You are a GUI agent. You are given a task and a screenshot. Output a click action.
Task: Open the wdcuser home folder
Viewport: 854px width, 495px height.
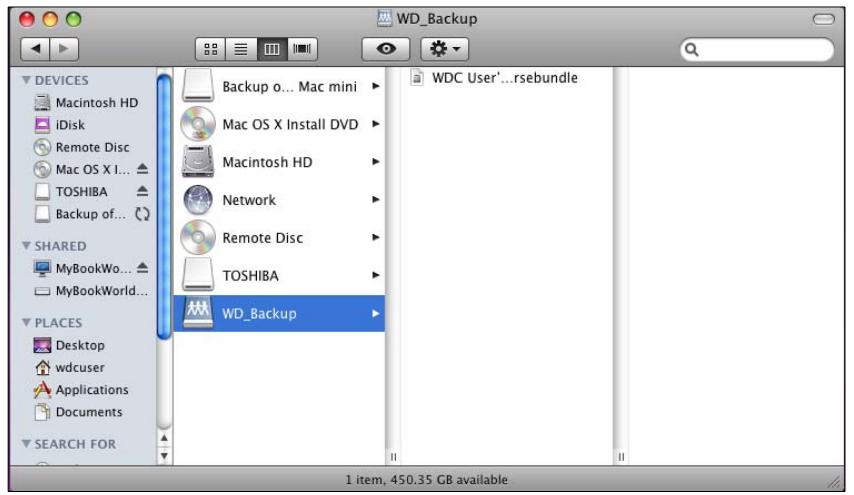[x=69, y=368]
